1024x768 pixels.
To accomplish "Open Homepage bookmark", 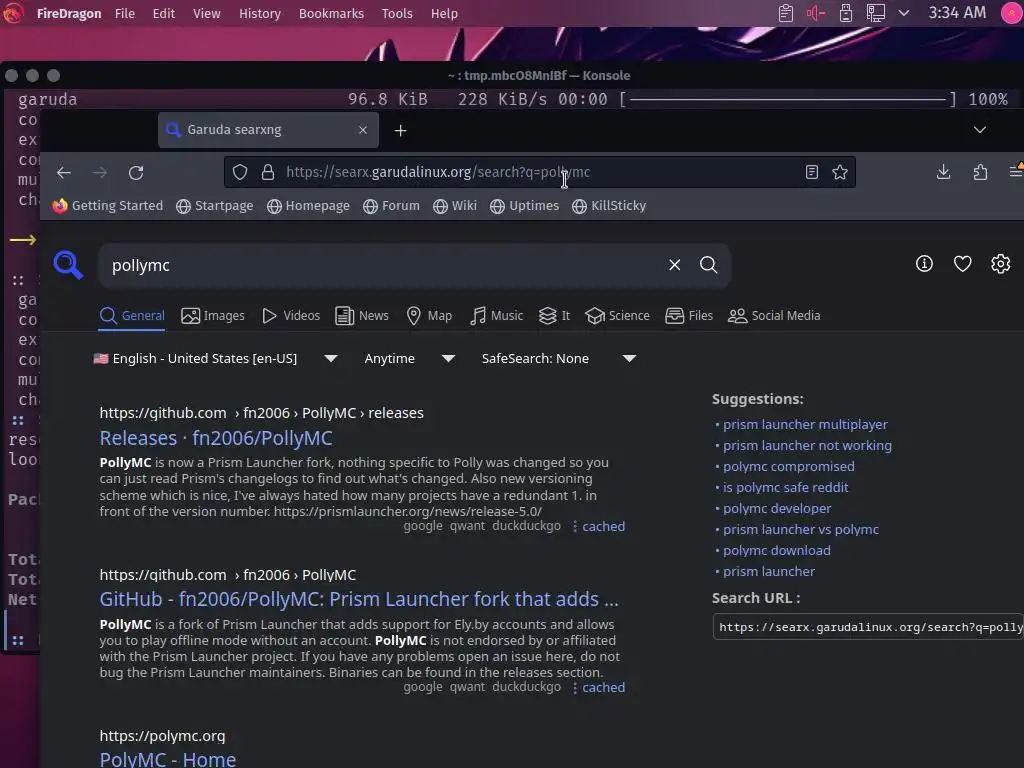I will (308, 206).
